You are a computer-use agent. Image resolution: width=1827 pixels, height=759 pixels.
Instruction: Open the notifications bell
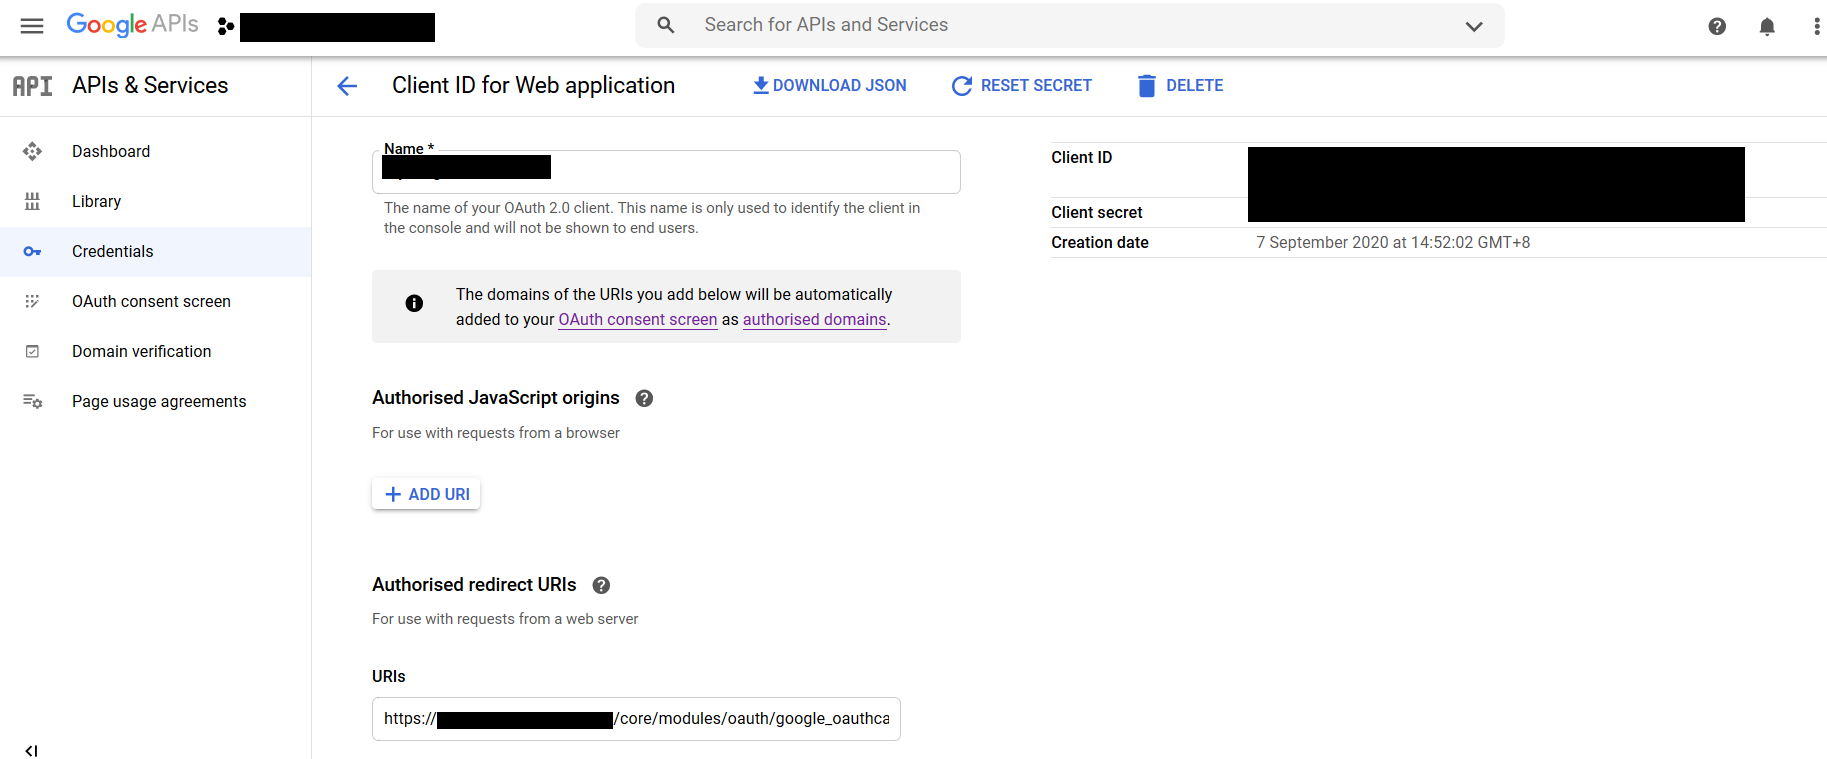click(x=1766, y=27)
